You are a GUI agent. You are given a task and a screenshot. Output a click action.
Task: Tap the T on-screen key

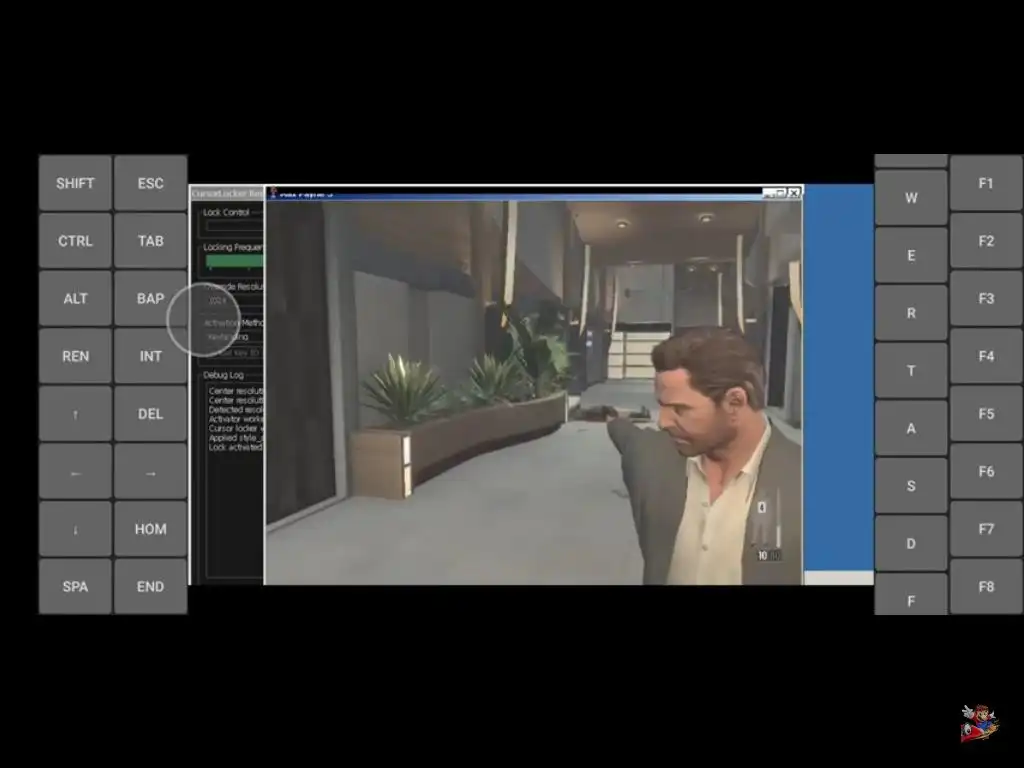[911, 370]
